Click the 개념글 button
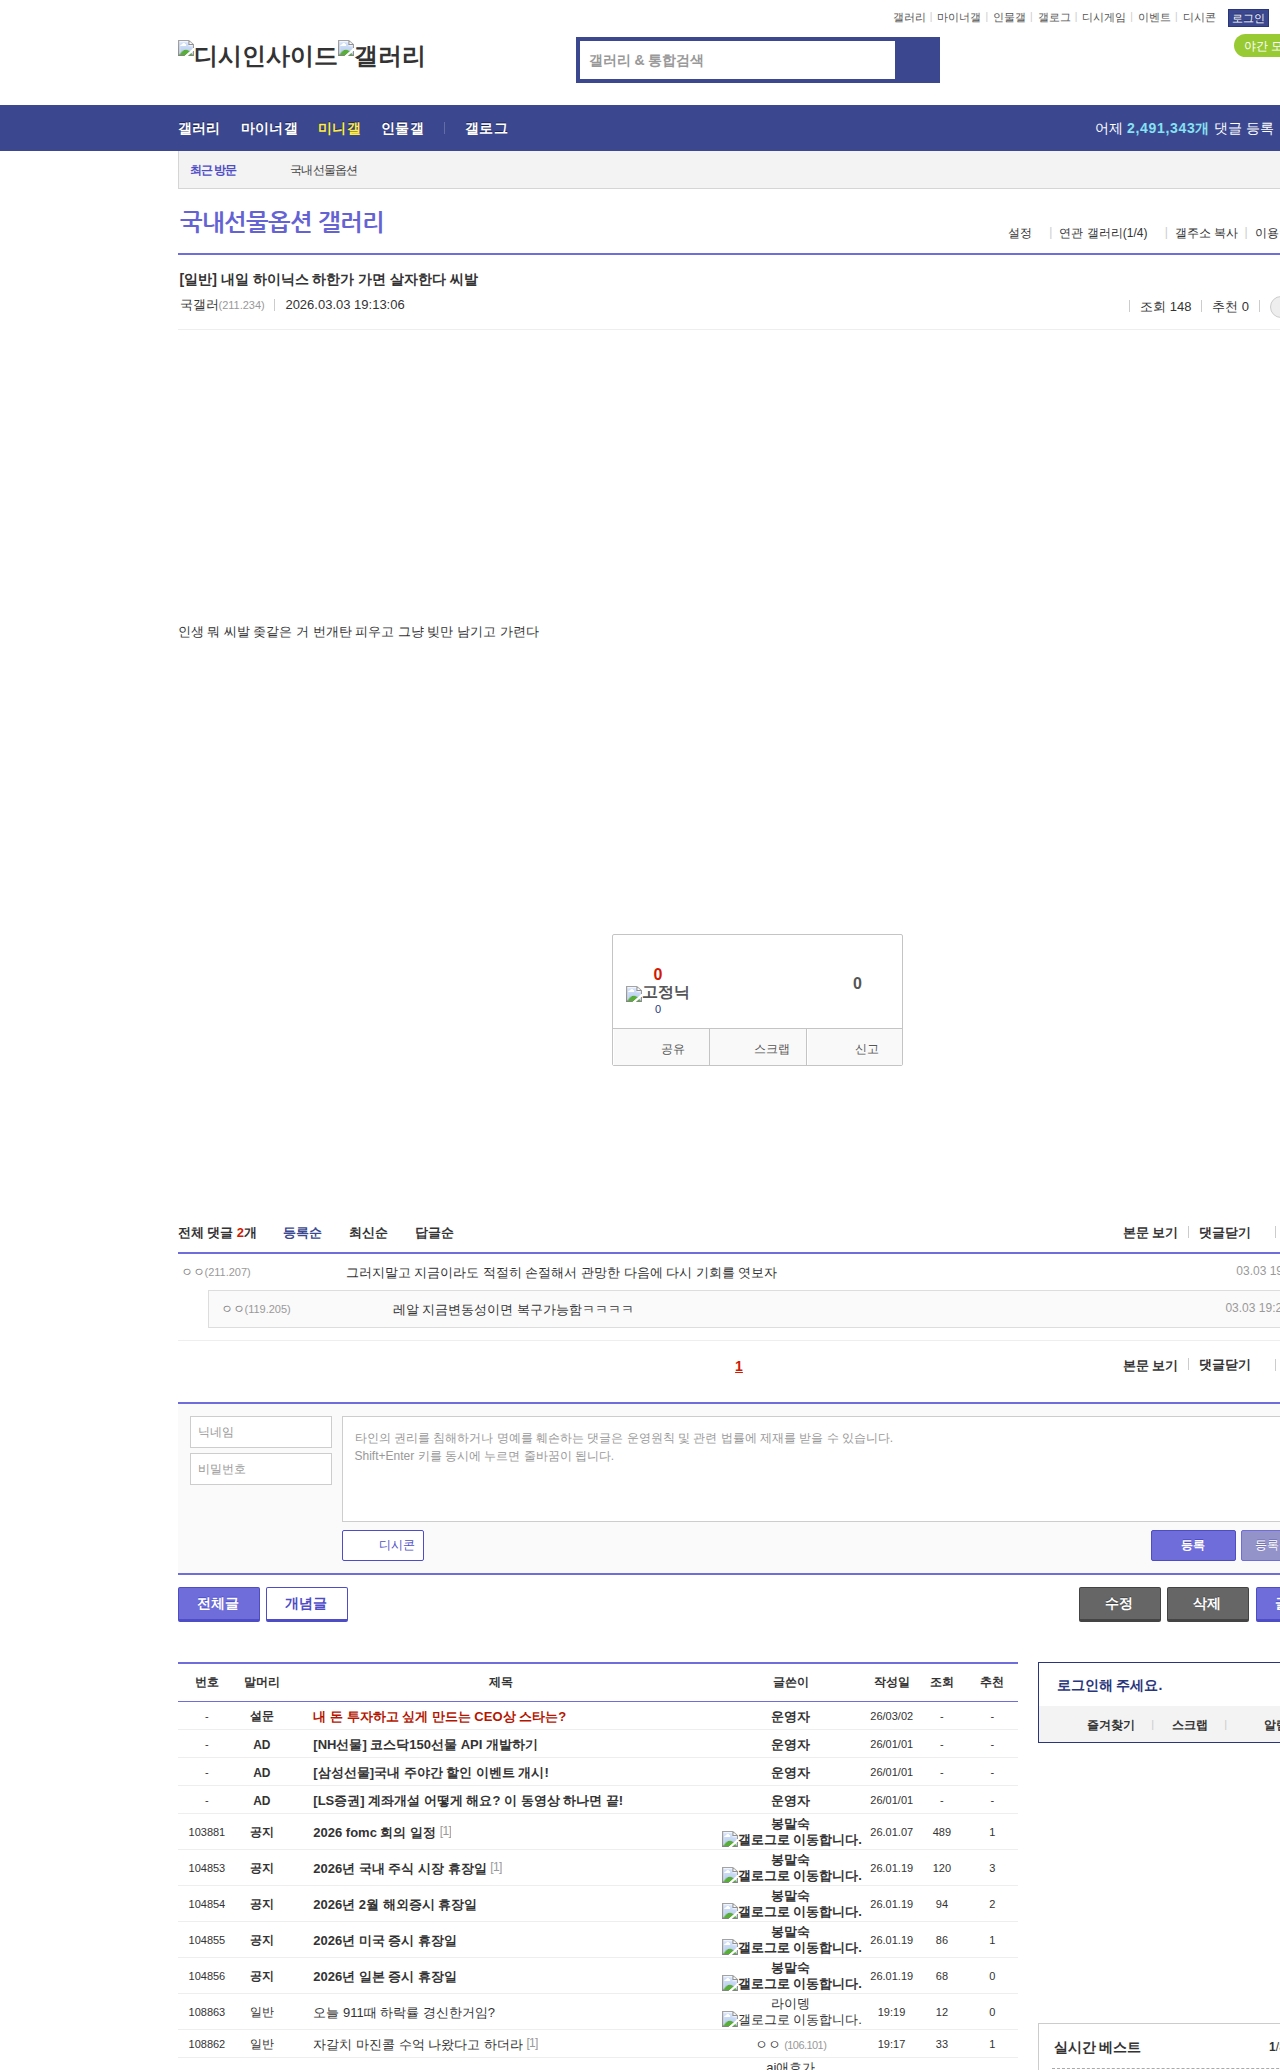1280x2070 pixels. click(306, 1604)
